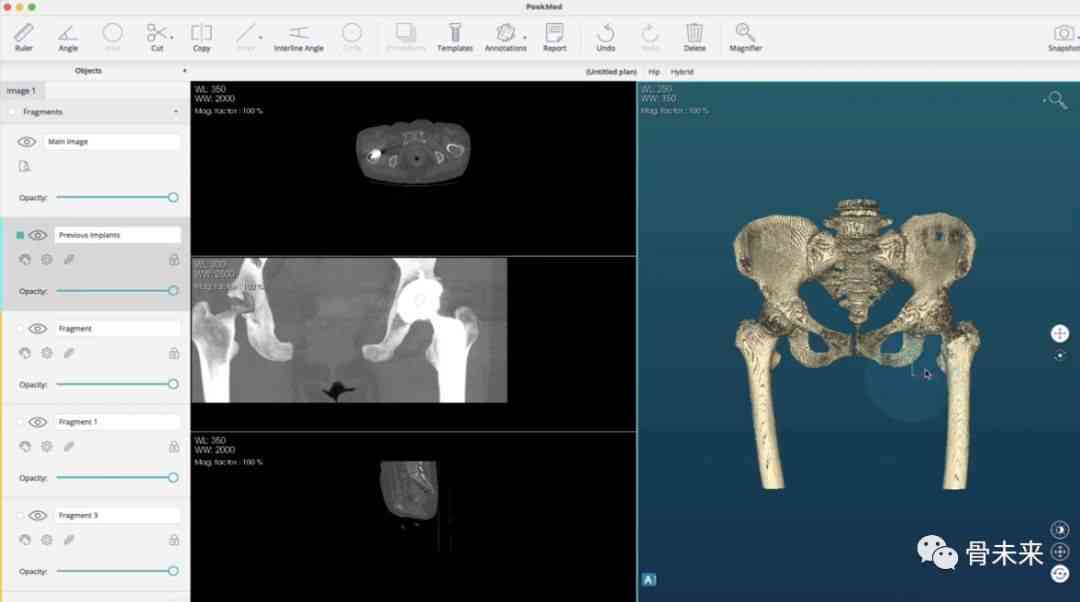This screenshot has height=602, width=1080.
Task: Click the Fragment opacity slider handle
Action: 174,384
